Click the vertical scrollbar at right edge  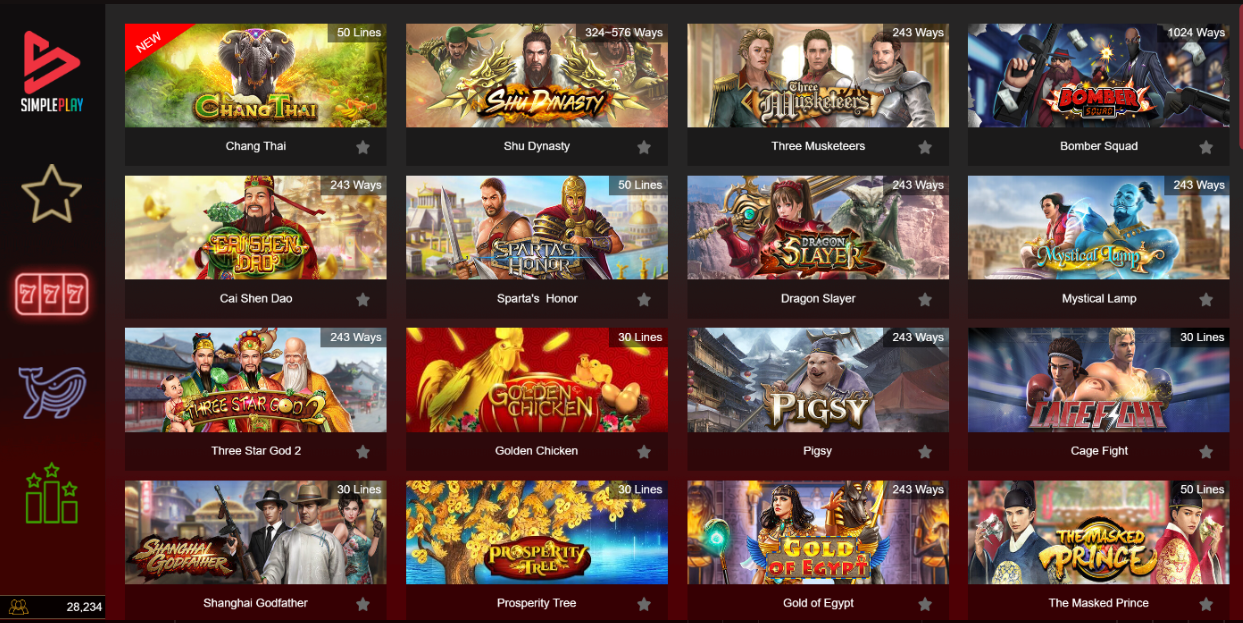point(1239,75)
